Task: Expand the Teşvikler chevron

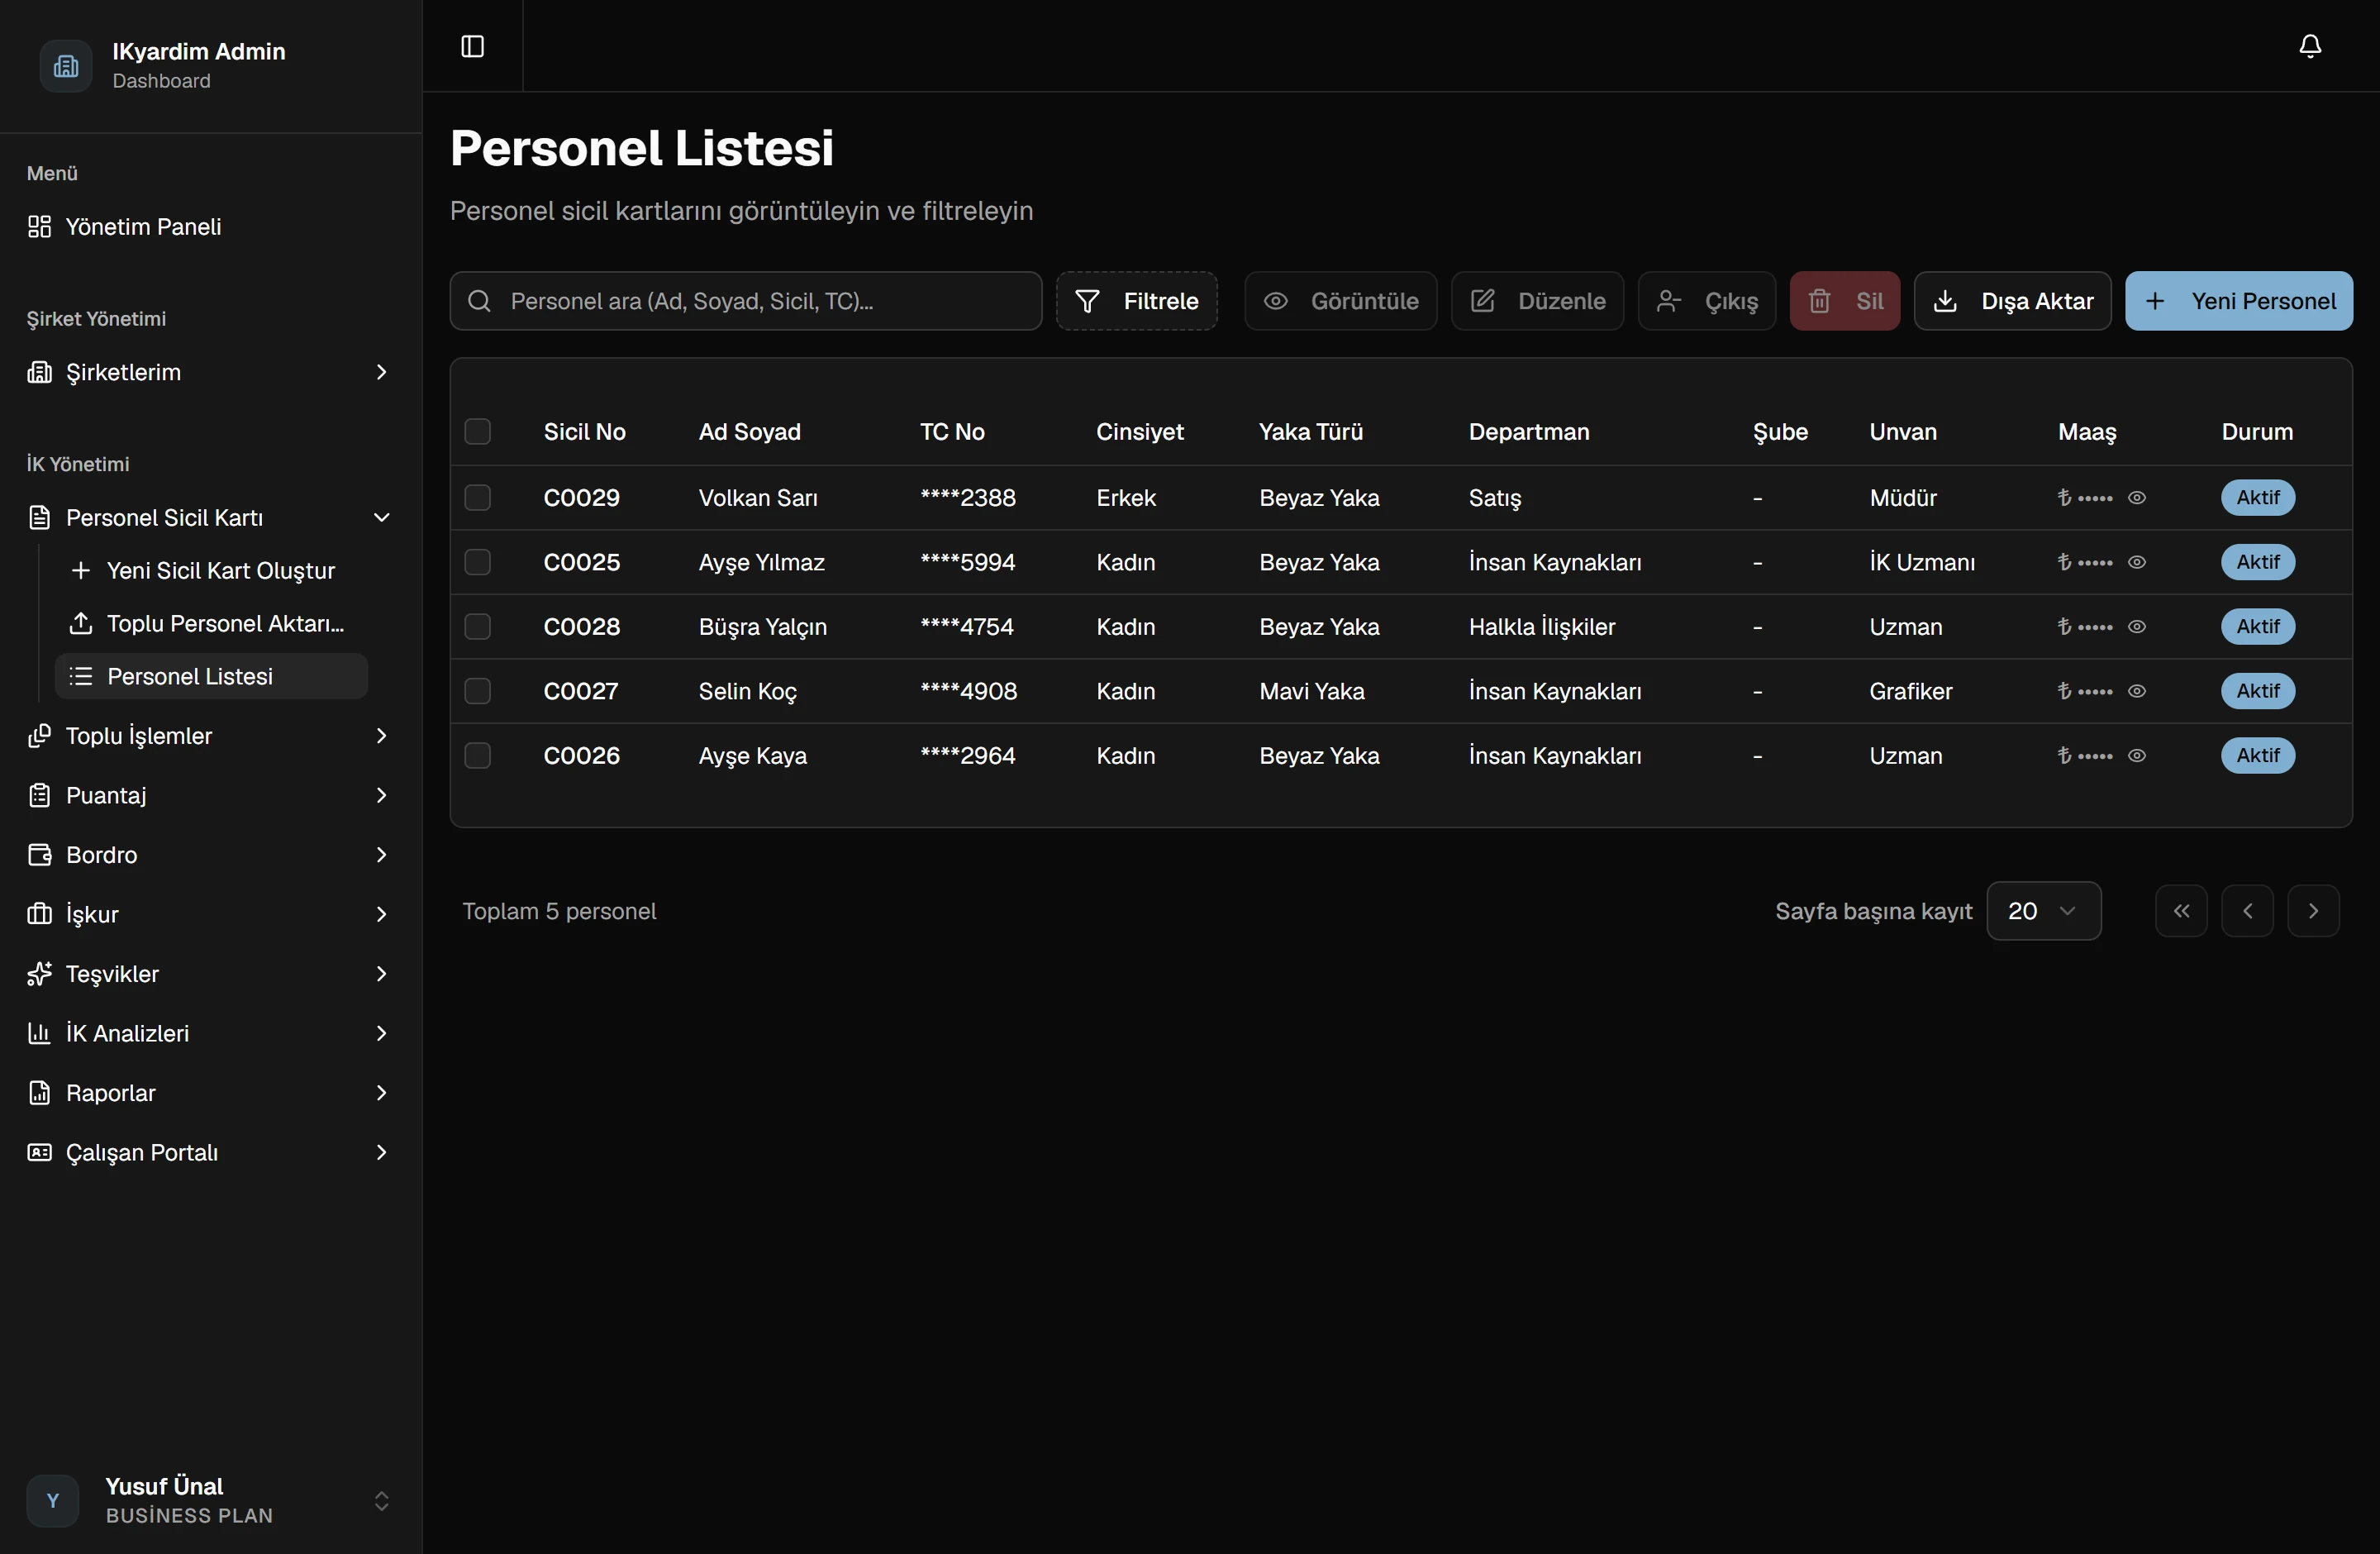Action: pyautogui.click(x=381, y=974)
